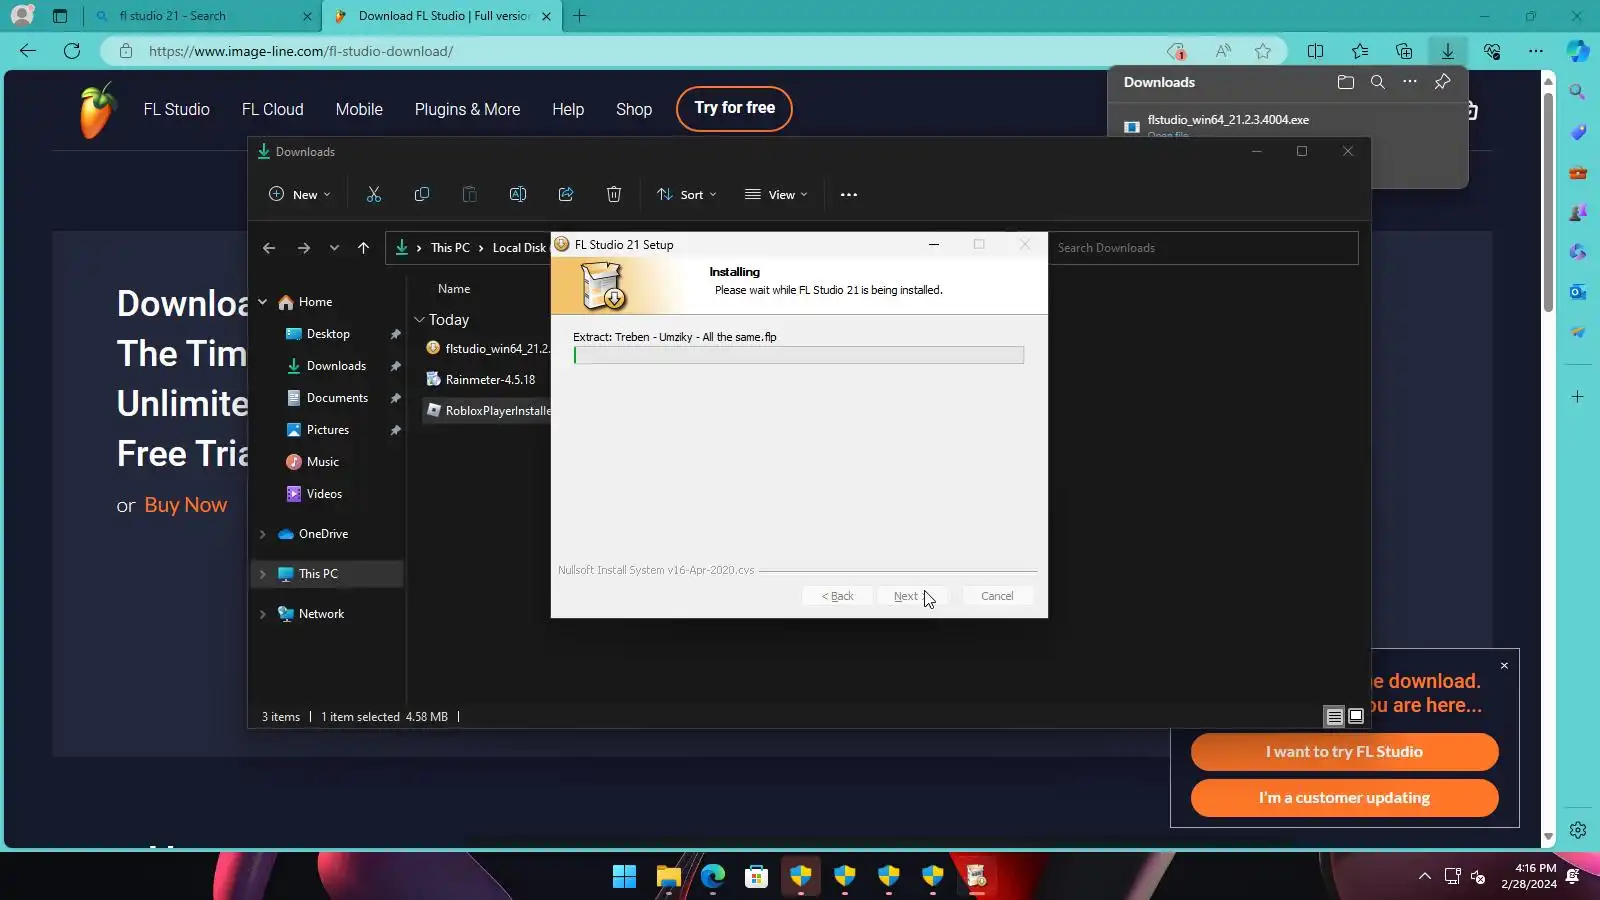1600x900 pixels.
Task: Click 'I want to try FL Studio' button
Action: [x=1344, y=752]
